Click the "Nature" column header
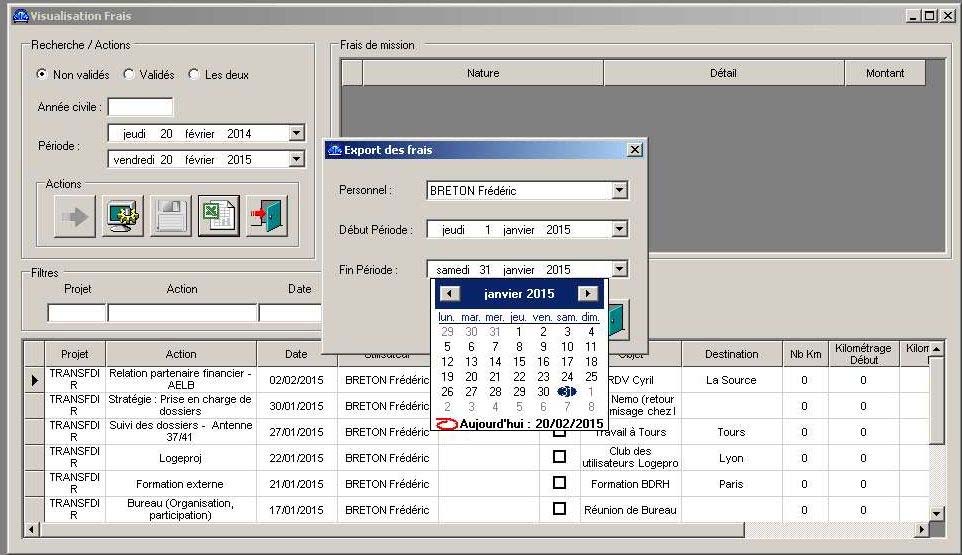The image size is (962, 555). click(x=483, y=73)
